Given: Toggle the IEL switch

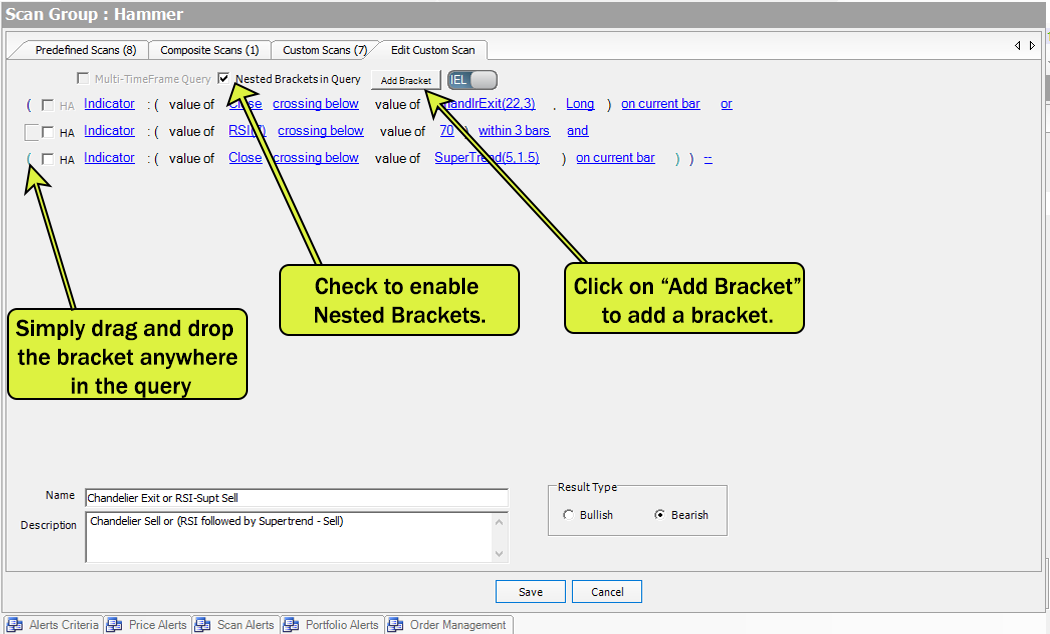Looking at the screenshot, I should click(x=472, y=80).
